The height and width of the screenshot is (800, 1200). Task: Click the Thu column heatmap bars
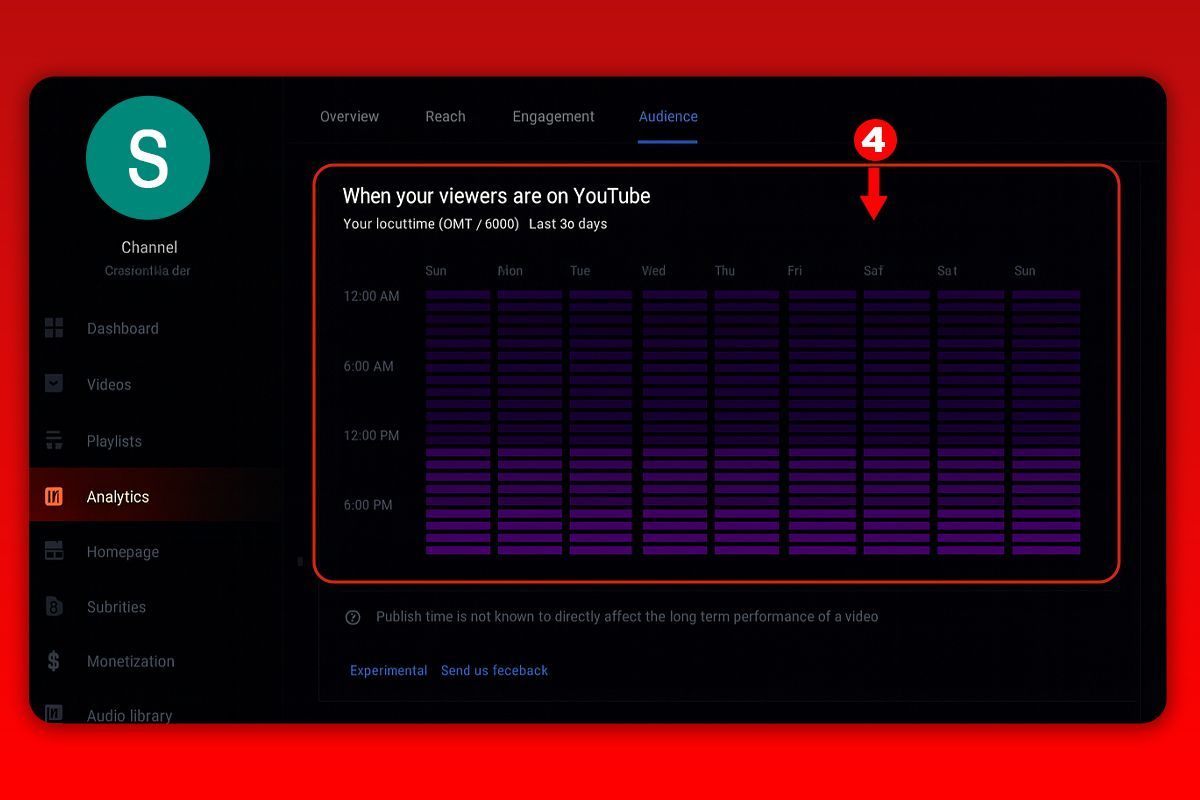[x=746, y=422]
